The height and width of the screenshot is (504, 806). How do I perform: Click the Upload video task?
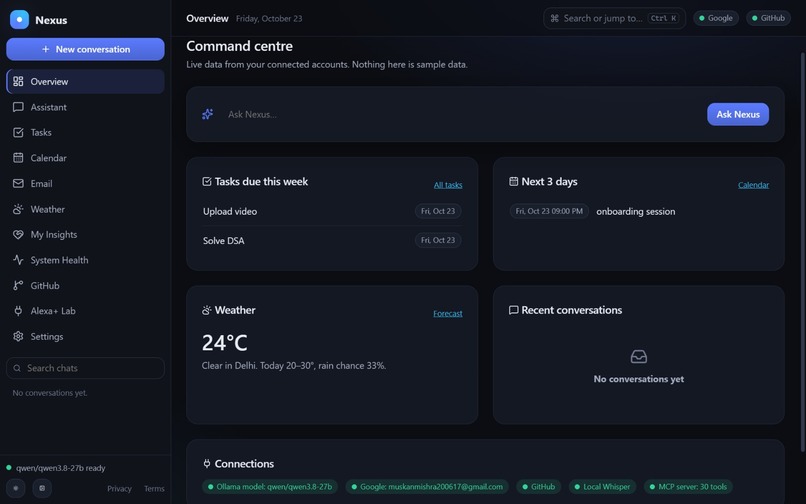click(x=230, y=211)
